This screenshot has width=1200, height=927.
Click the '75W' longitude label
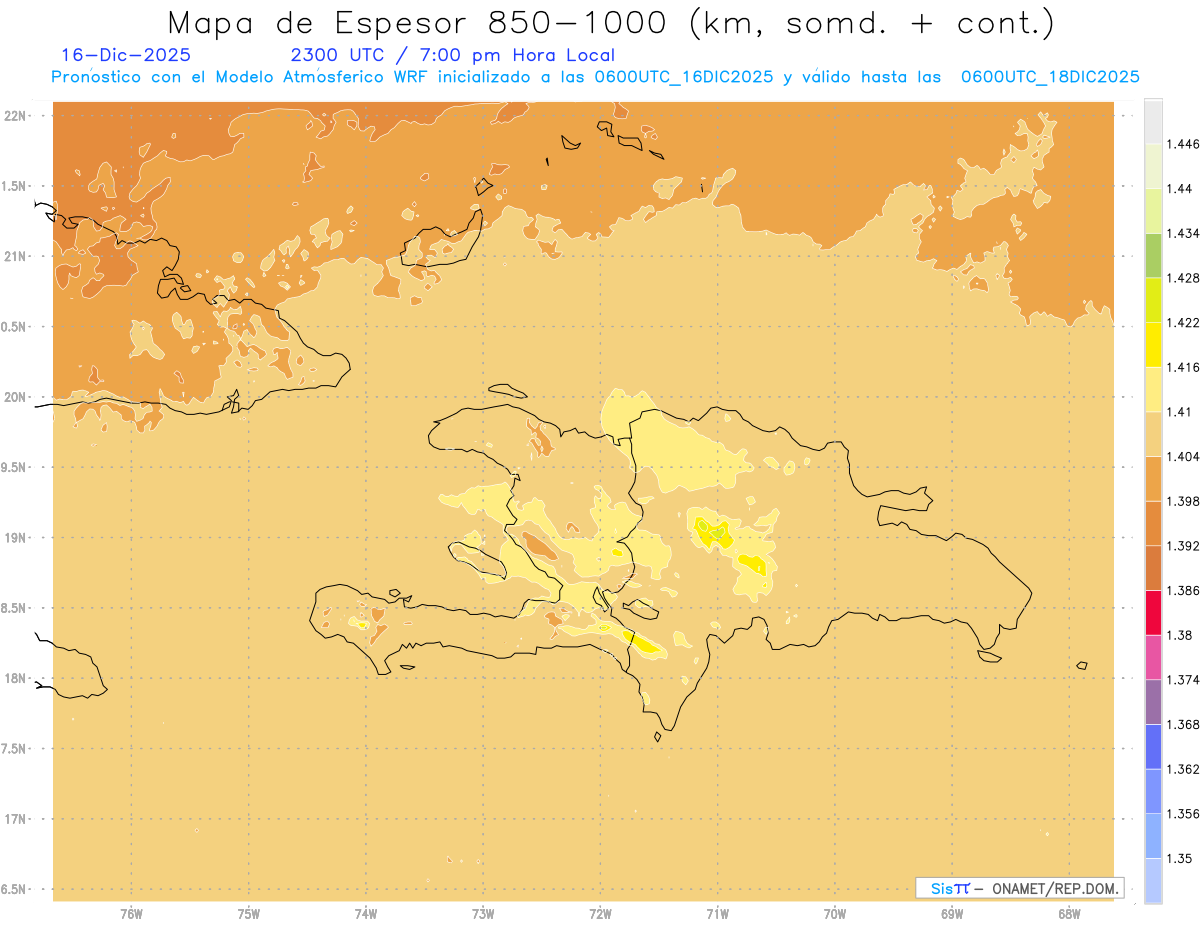click(x=249, y=913)
